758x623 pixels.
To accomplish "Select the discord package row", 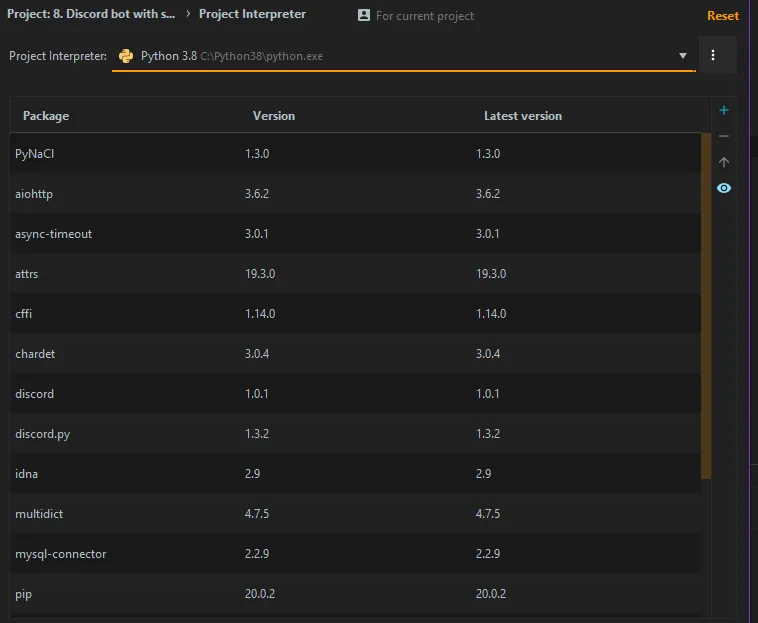I will point(355,394).
